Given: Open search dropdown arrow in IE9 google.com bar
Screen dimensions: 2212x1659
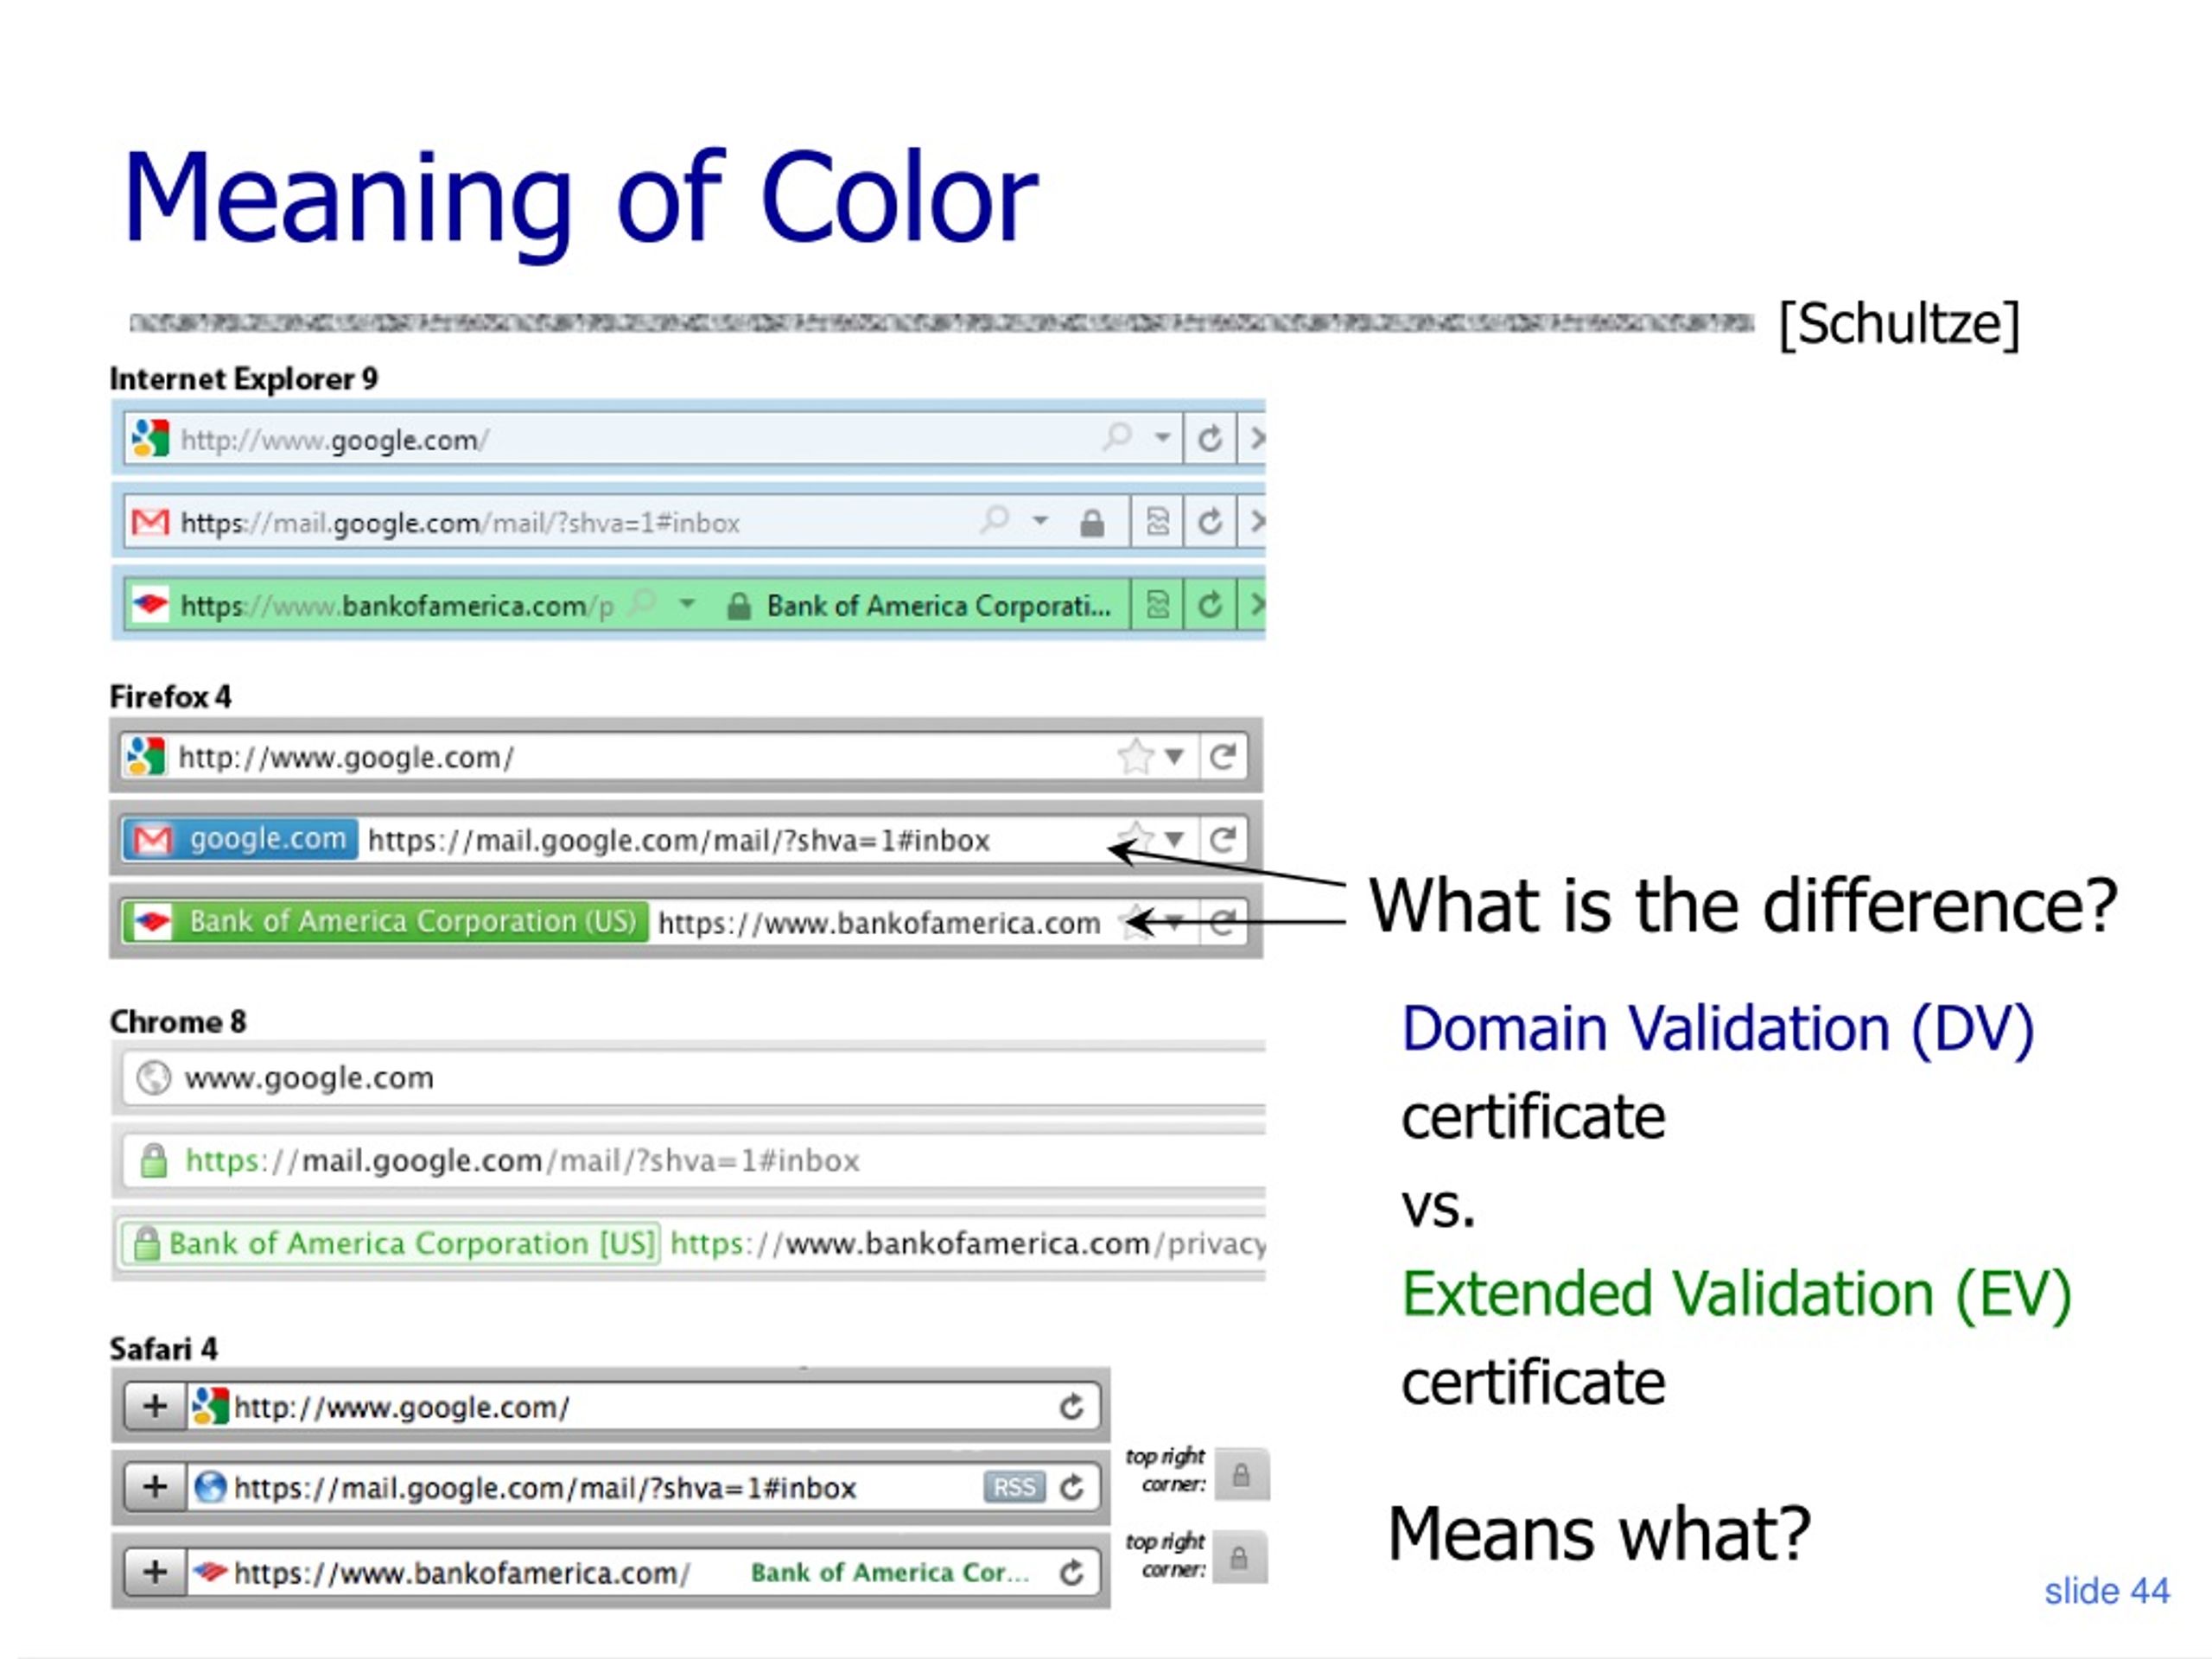Looking at the screenshot, I should (1162, 437).
